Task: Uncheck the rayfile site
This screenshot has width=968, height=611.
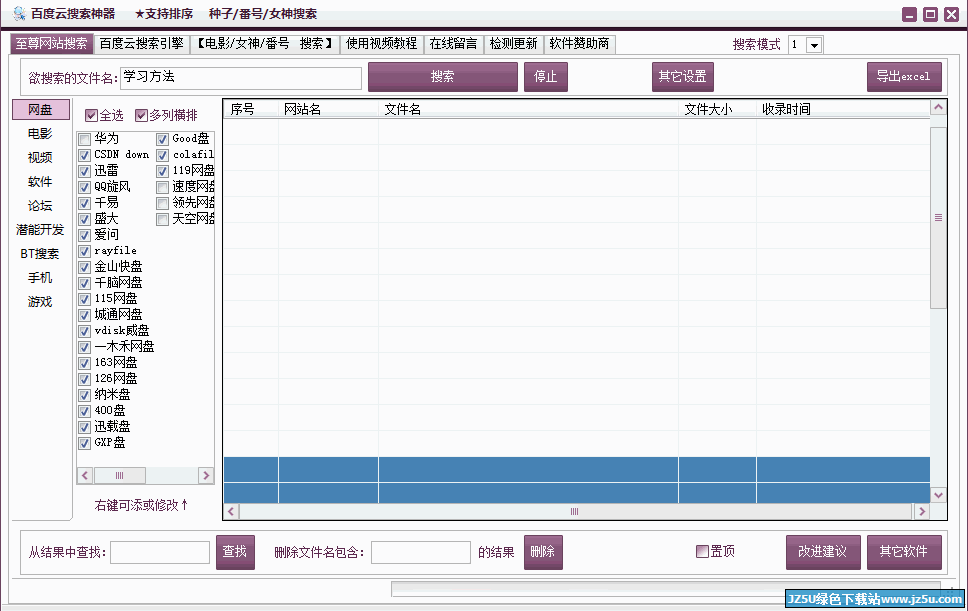Action: pyautogui.click(x=85, y=251)
